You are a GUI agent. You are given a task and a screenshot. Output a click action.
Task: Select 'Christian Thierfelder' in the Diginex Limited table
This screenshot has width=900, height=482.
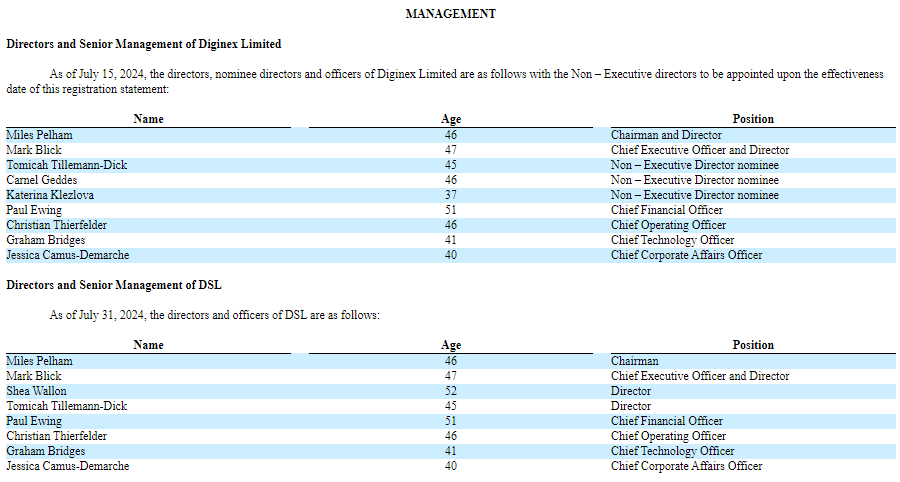57,225
